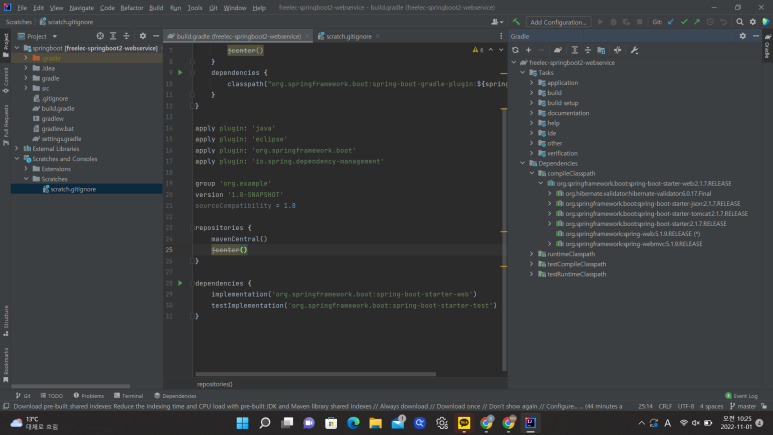Expand testCompileClasspath node
The width and height of the screenshot is (773, 435).
531,264
